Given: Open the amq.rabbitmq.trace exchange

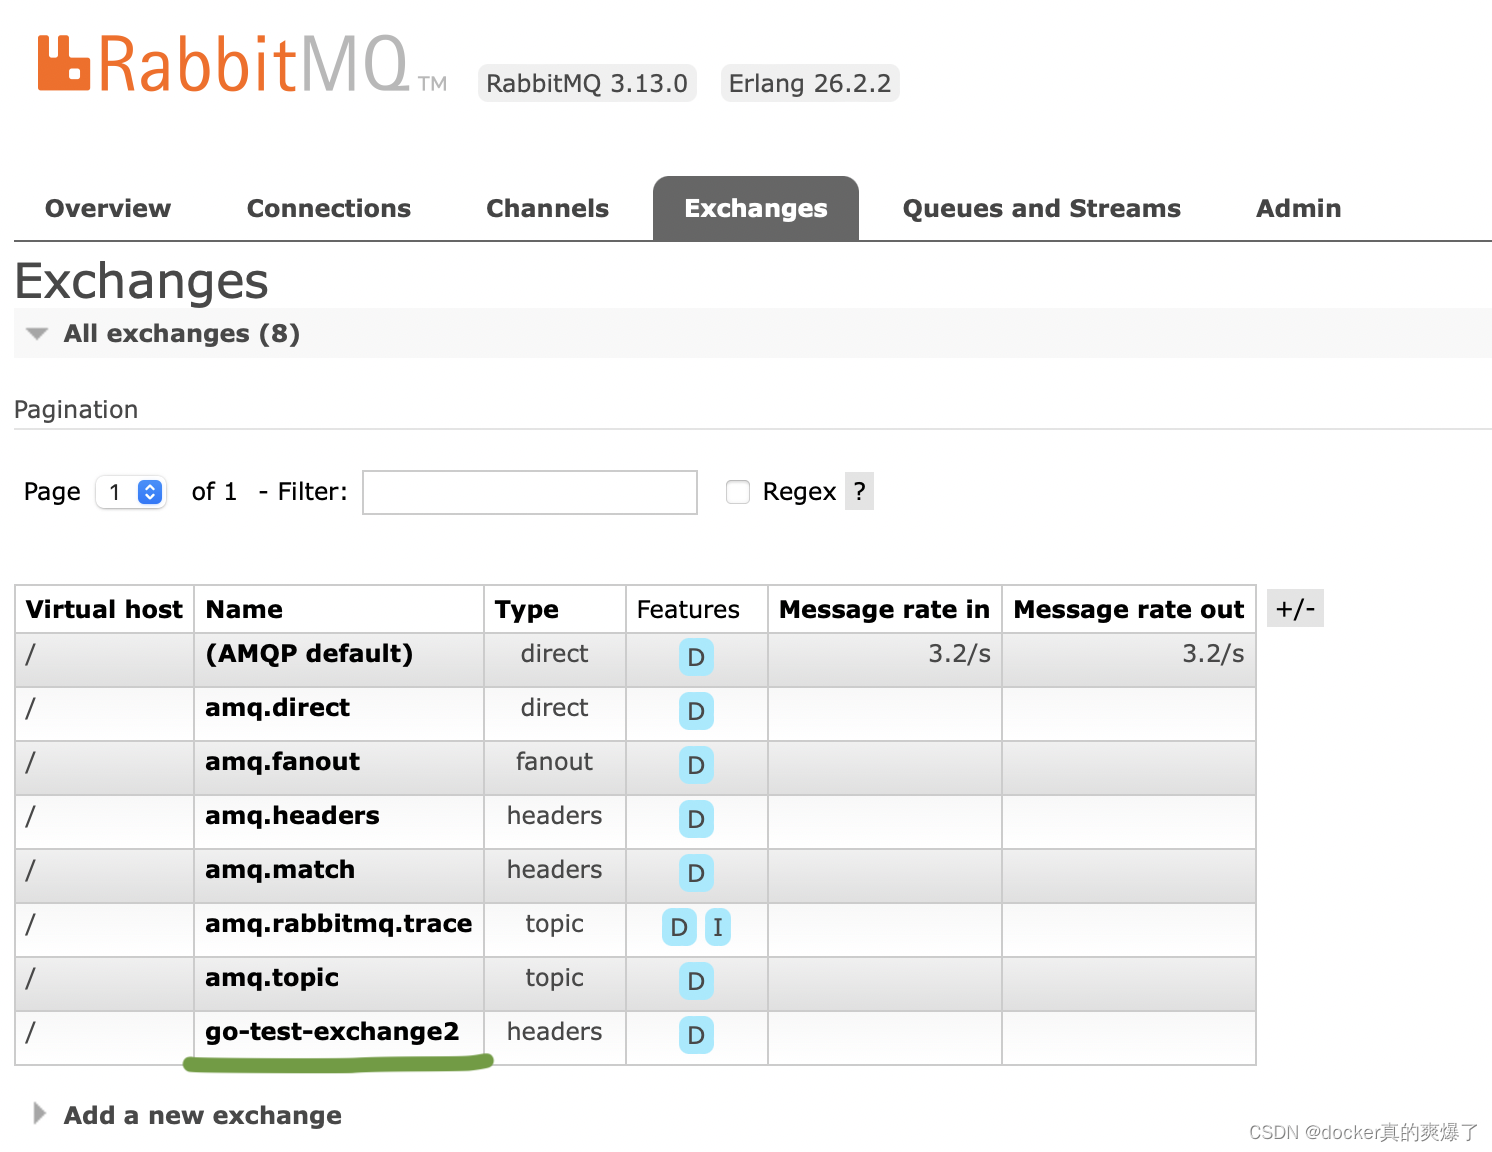Looking at the screenshot, I should pyautogui.click(x=339, y=923).
